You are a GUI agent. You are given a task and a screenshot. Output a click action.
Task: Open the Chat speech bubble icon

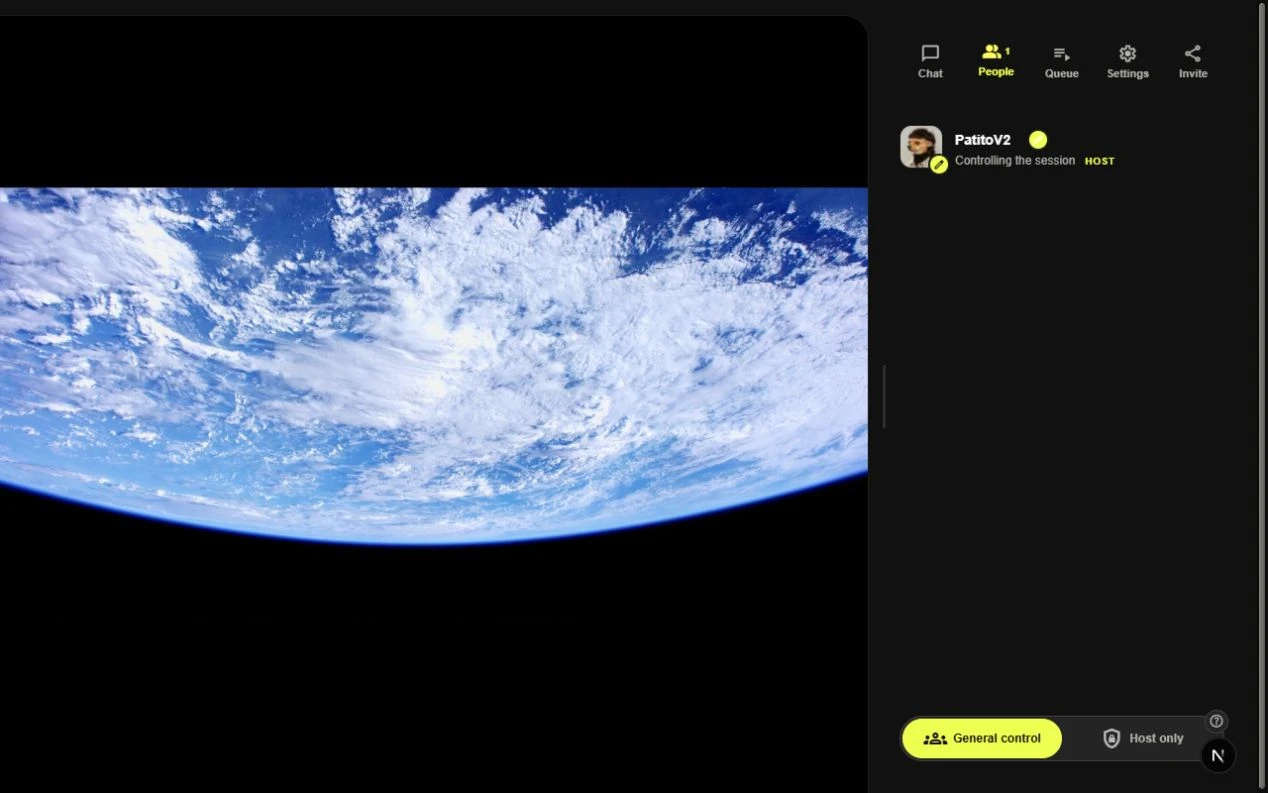pos(930,53)
